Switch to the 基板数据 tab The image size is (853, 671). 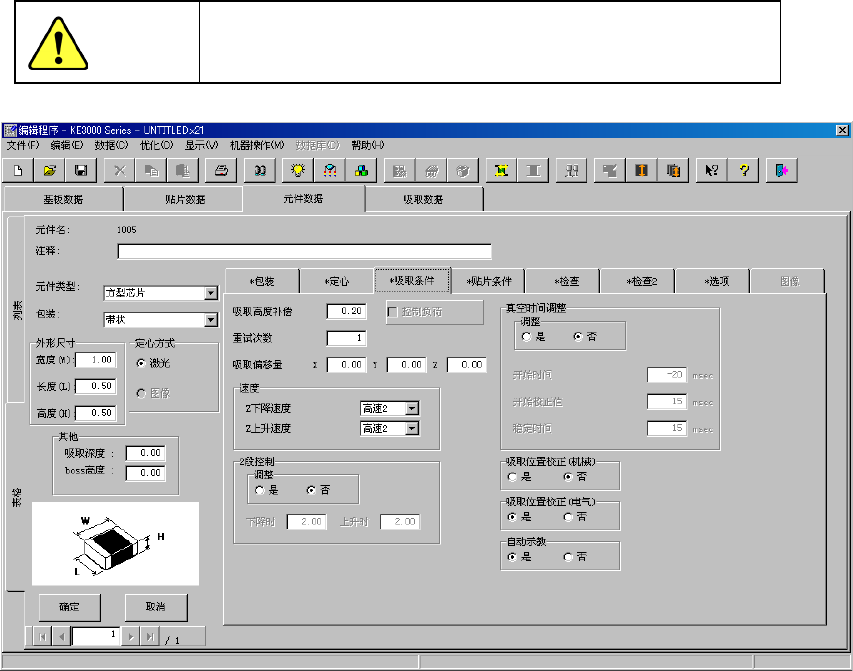pos(63,199)
